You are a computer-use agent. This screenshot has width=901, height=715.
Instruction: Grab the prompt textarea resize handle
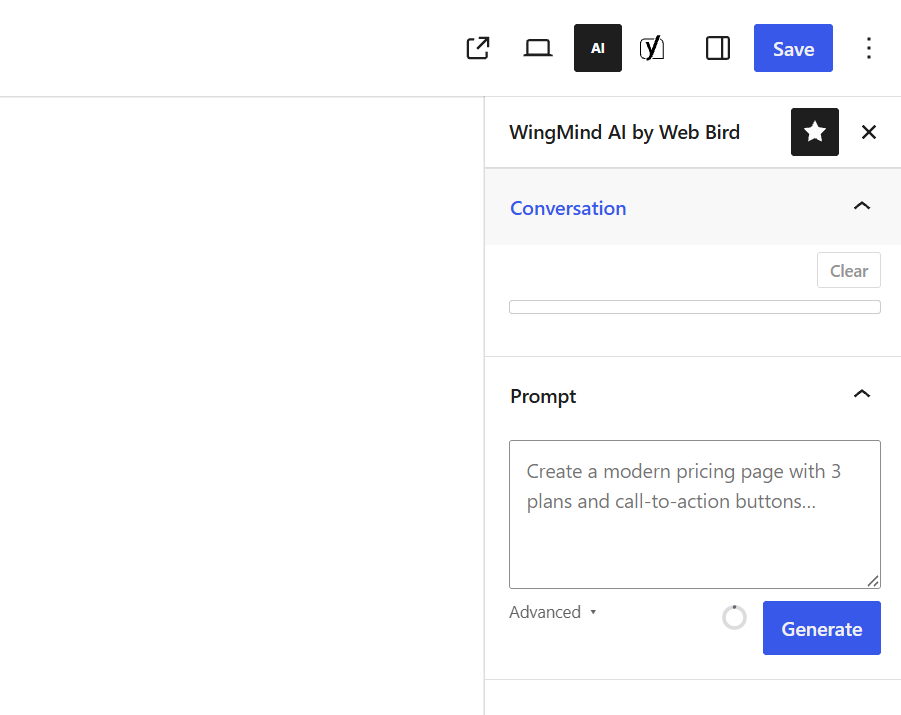click(x=873, y=581)
